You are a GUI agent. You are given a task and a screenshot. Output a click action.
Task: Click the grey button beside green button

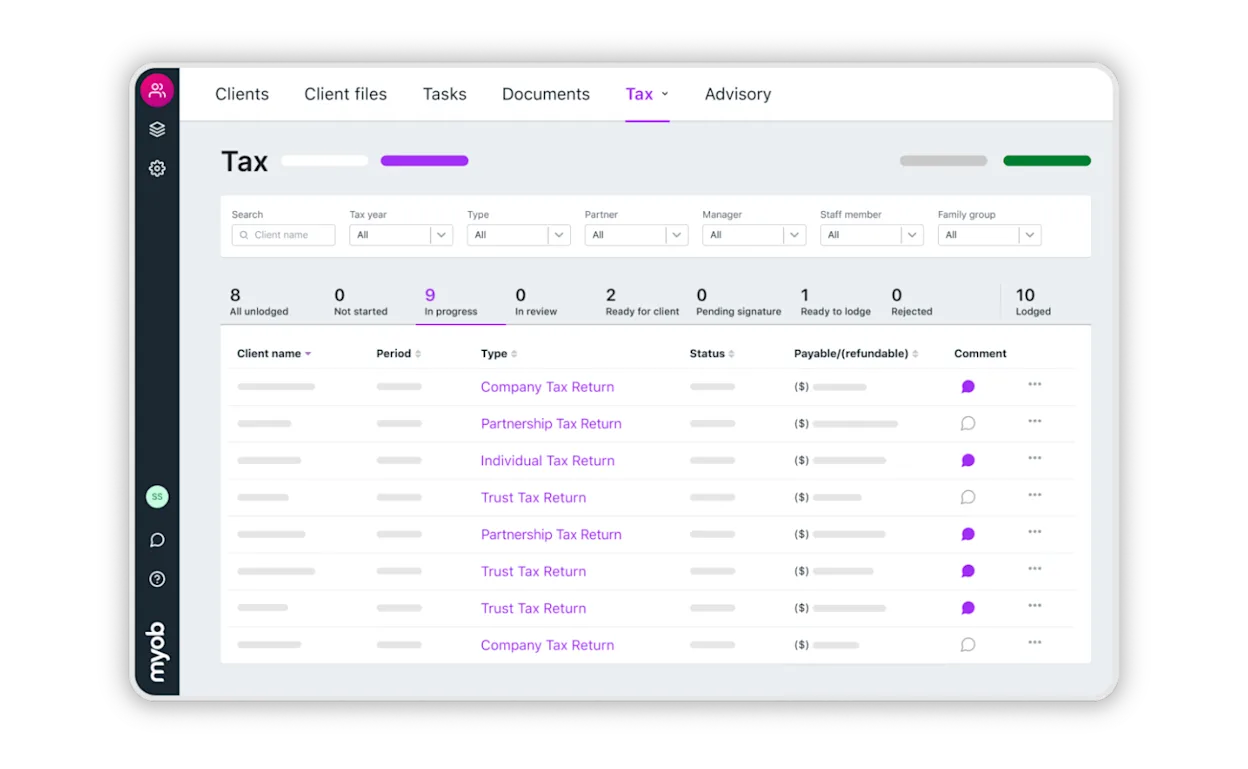tap(943, 161)
